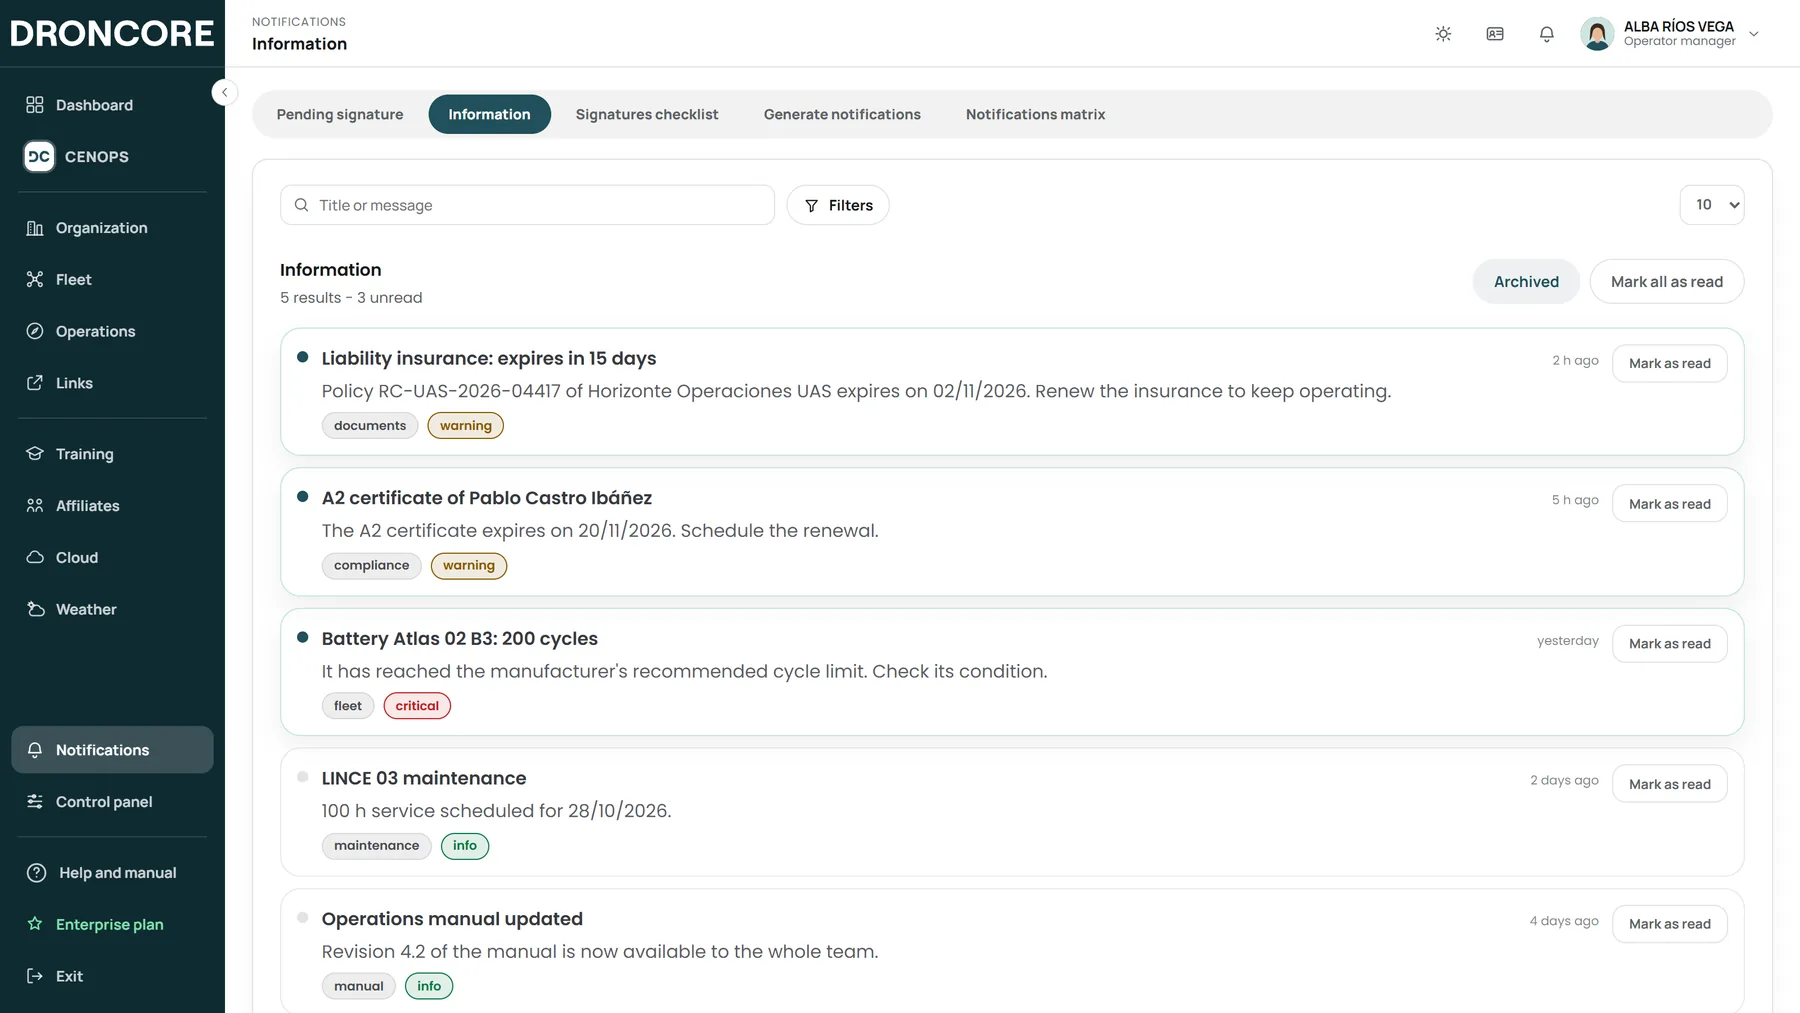This screenshot has width=1800, height=1013.
Task: Mark A2 certificate notification as read
Action: (x=1670, y=504)
